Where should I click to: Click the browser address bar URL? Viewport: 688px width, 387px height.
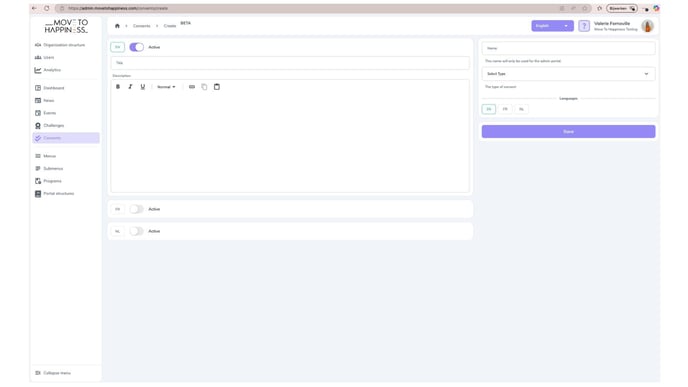tap(118, 8)
